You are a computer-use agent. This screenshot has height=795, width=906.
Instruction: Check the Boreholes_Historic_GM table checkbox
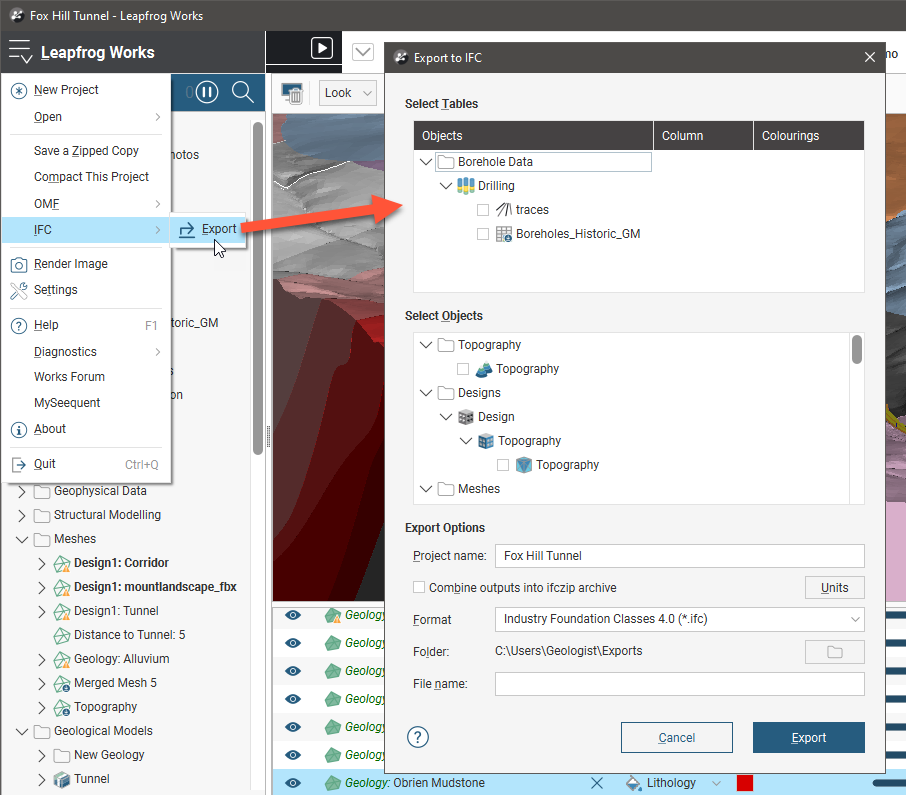click(483, 234)
